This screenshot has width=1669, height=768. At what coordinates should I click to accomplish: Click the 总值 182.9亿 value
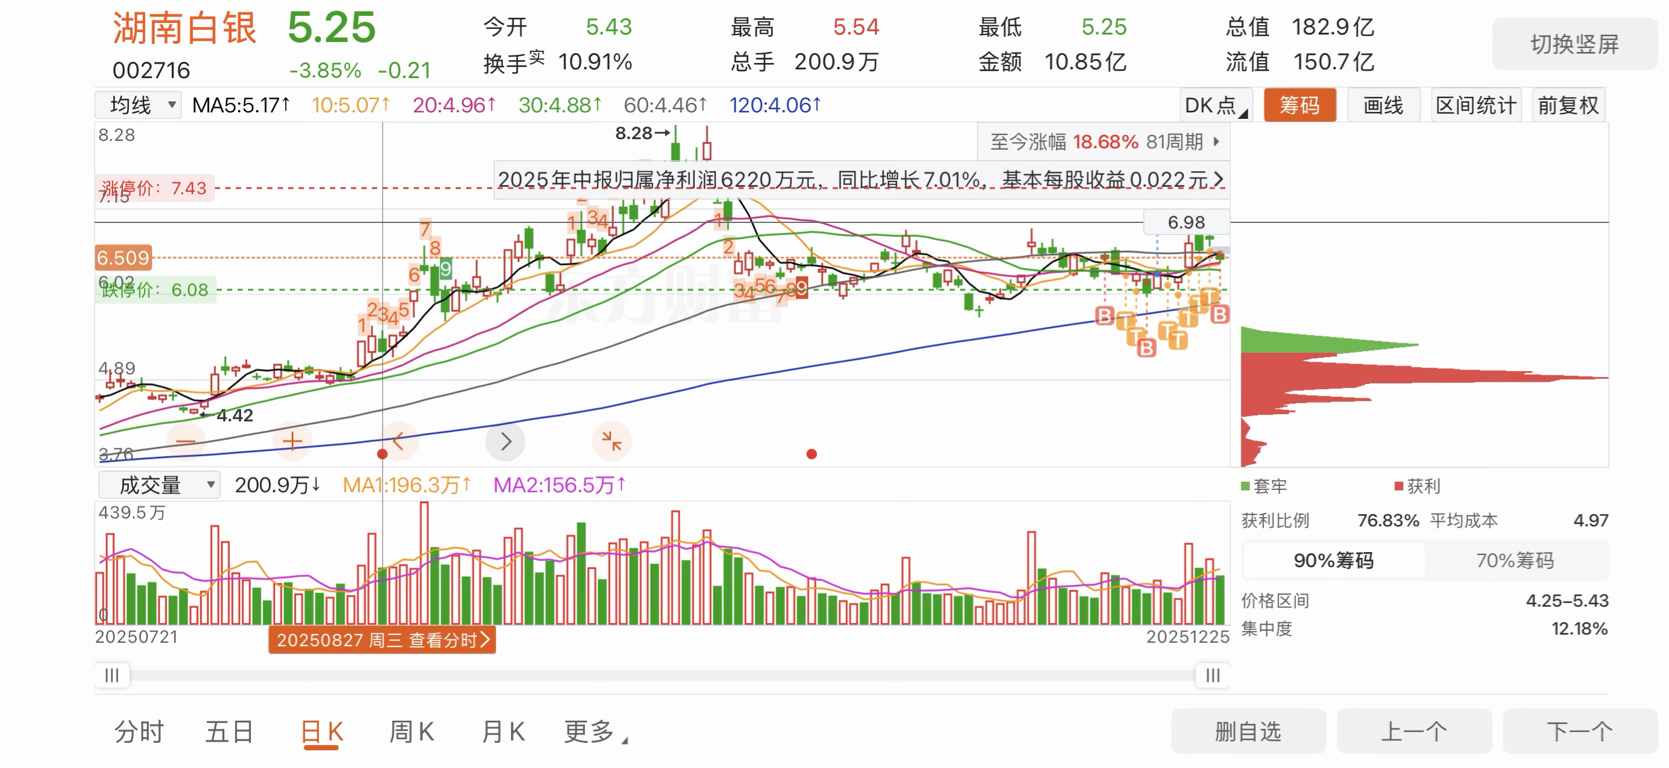(x=1333, y=27)
